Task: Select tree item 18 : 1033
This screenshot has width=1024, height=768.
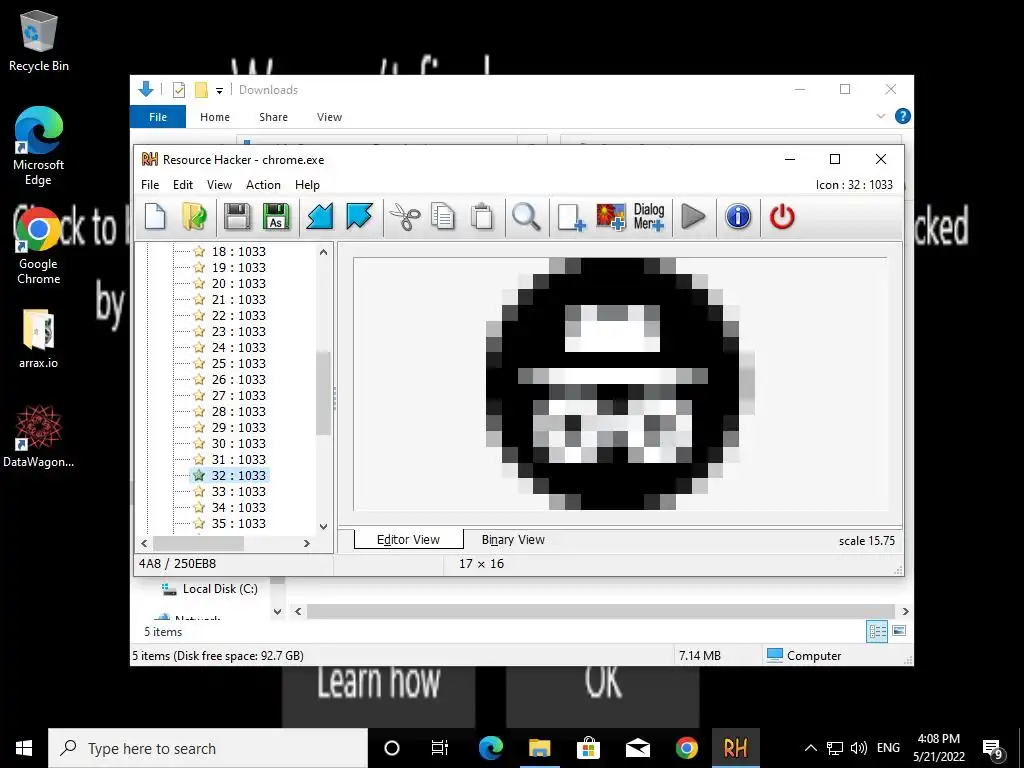Action: (238, 251)
